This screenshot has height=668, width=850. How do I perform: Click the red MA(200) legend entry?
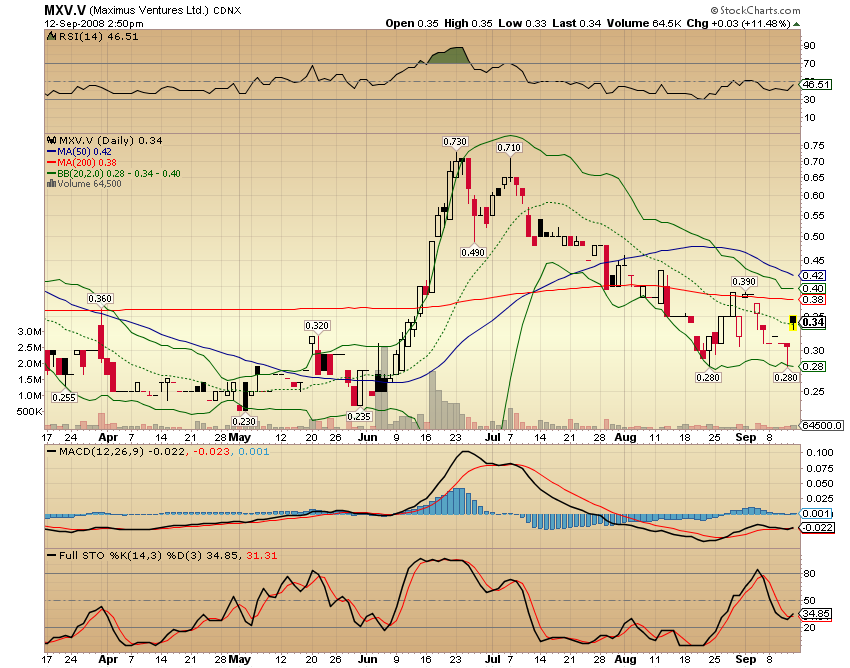click(x=85, y=162)
